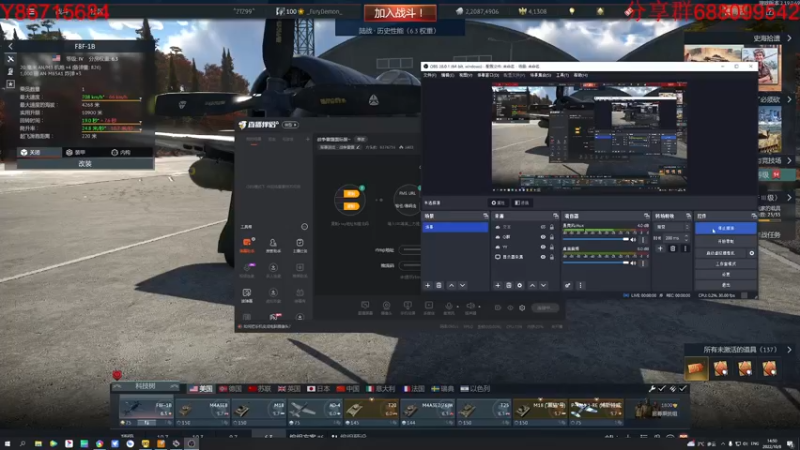Select the T25 tank crew slot
This screenshot has width=800, height=450.
[483, 412]
